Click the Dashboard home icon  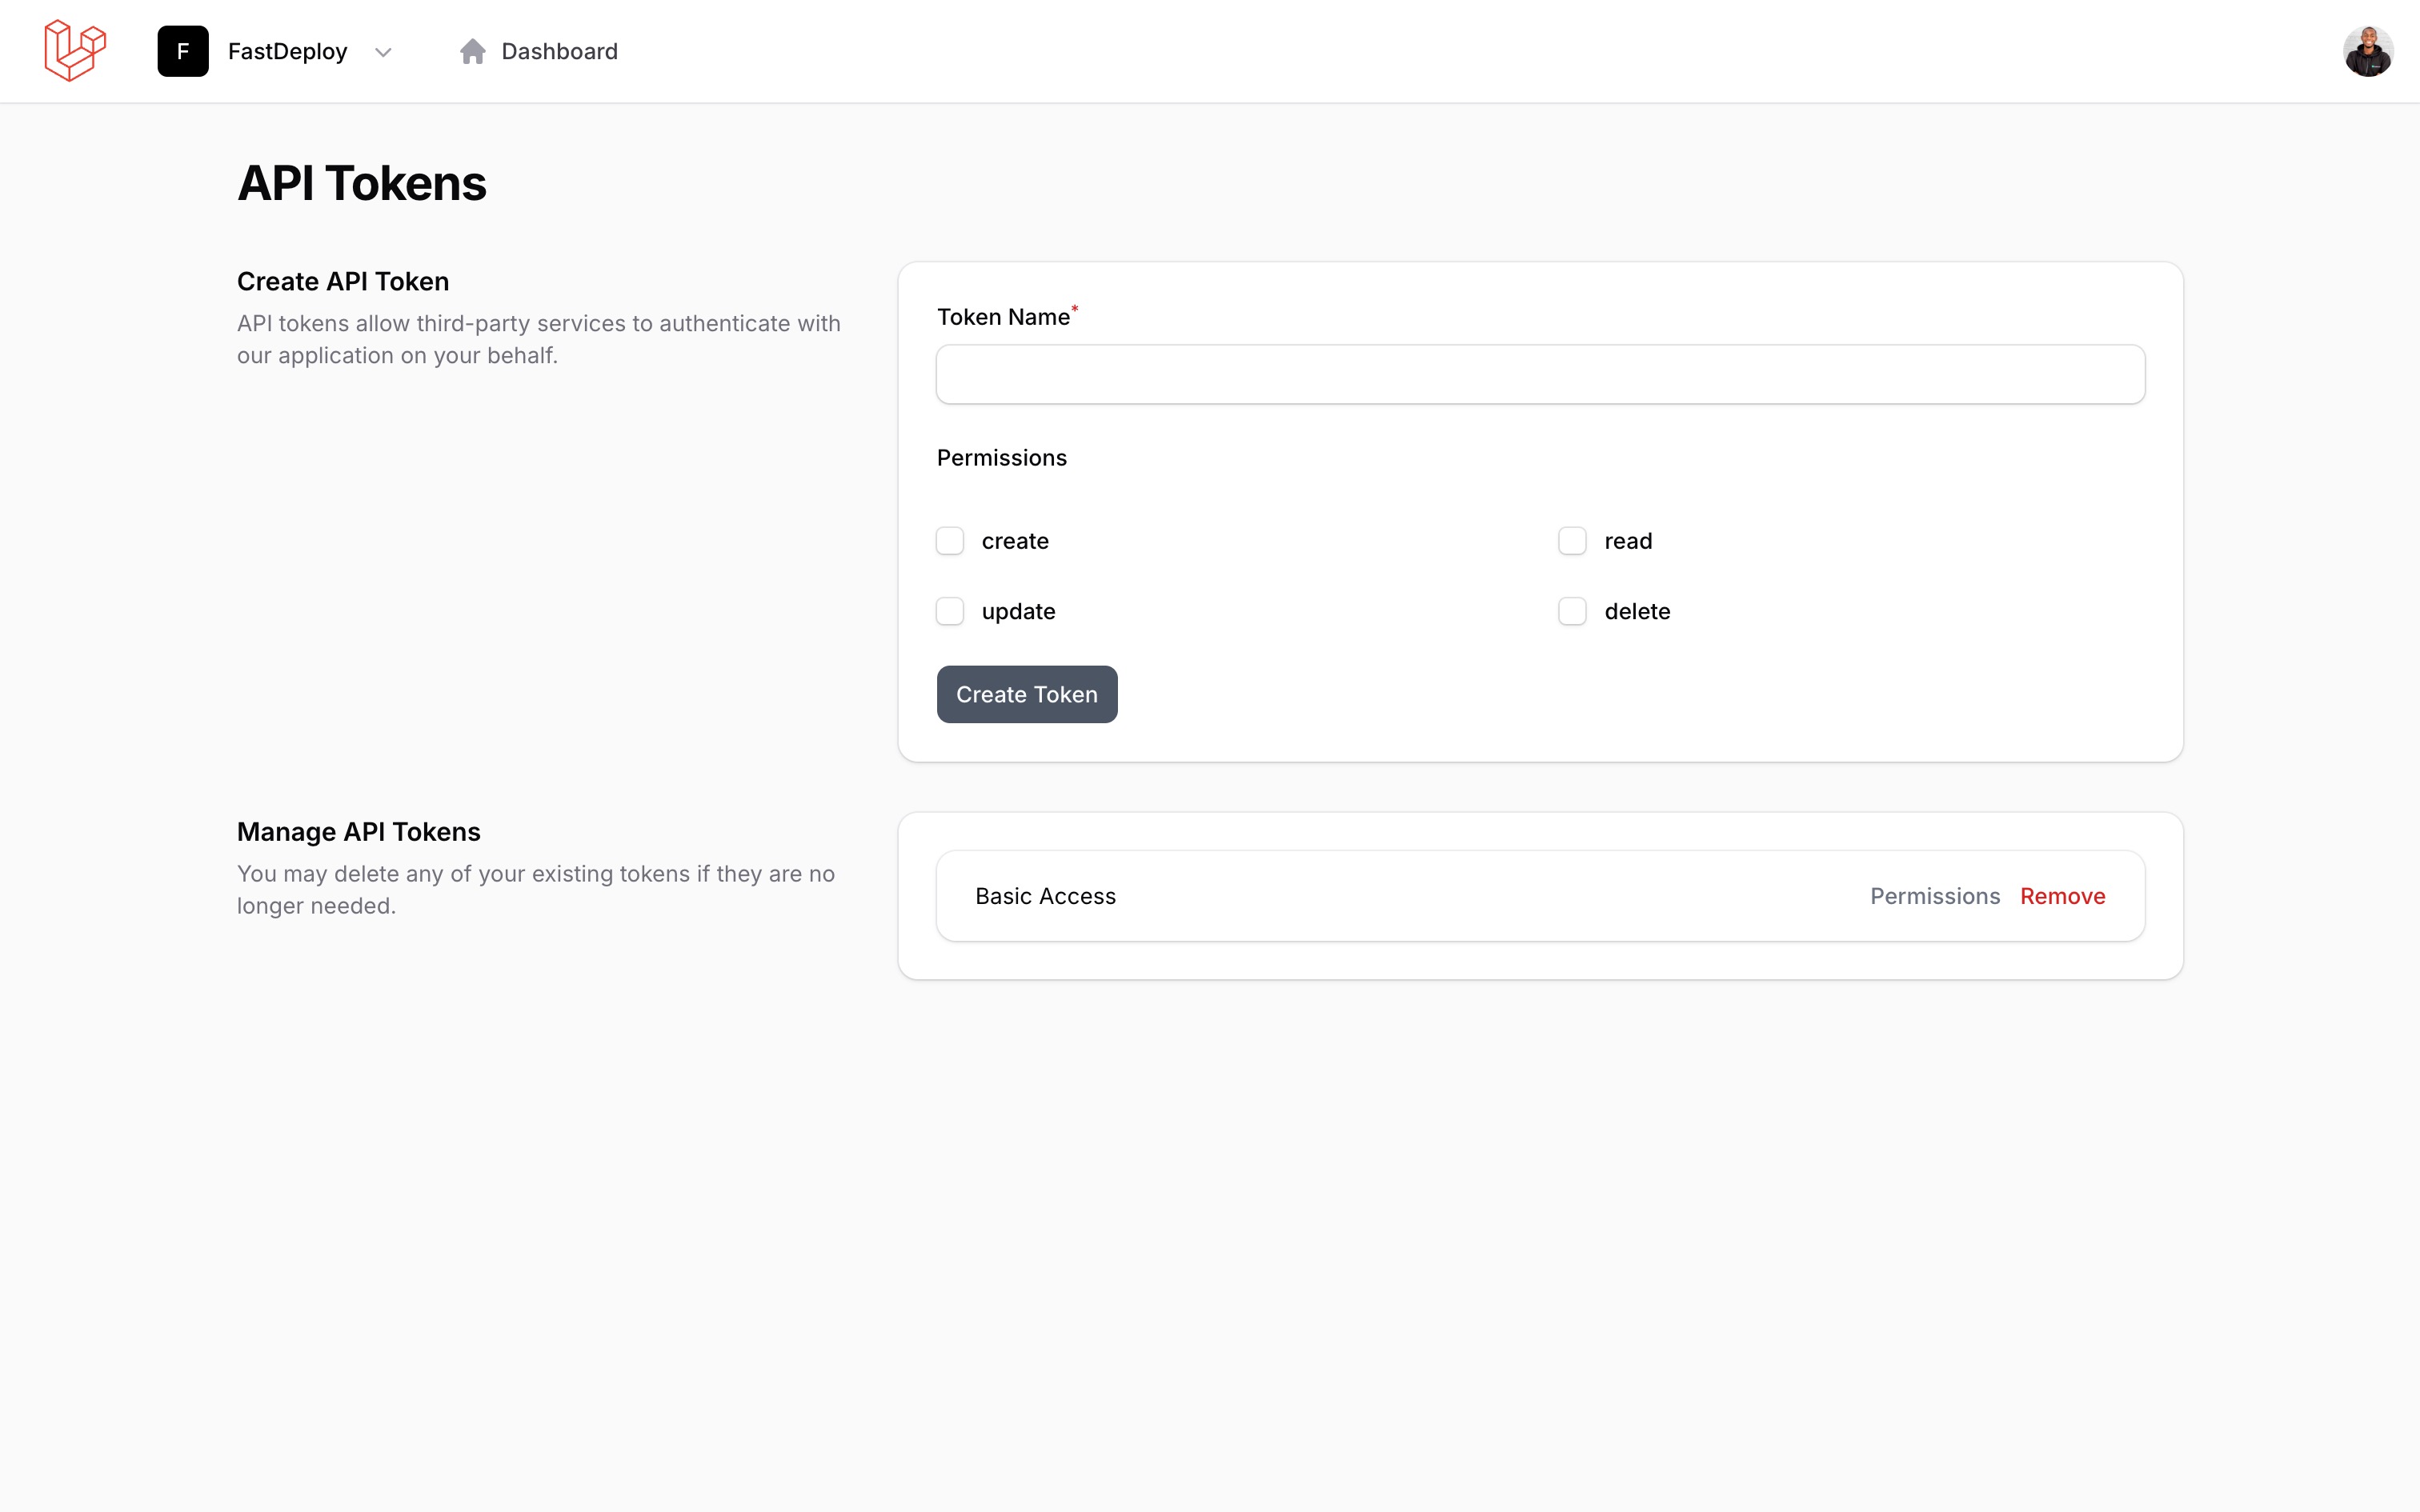click(x=472, y=51)
